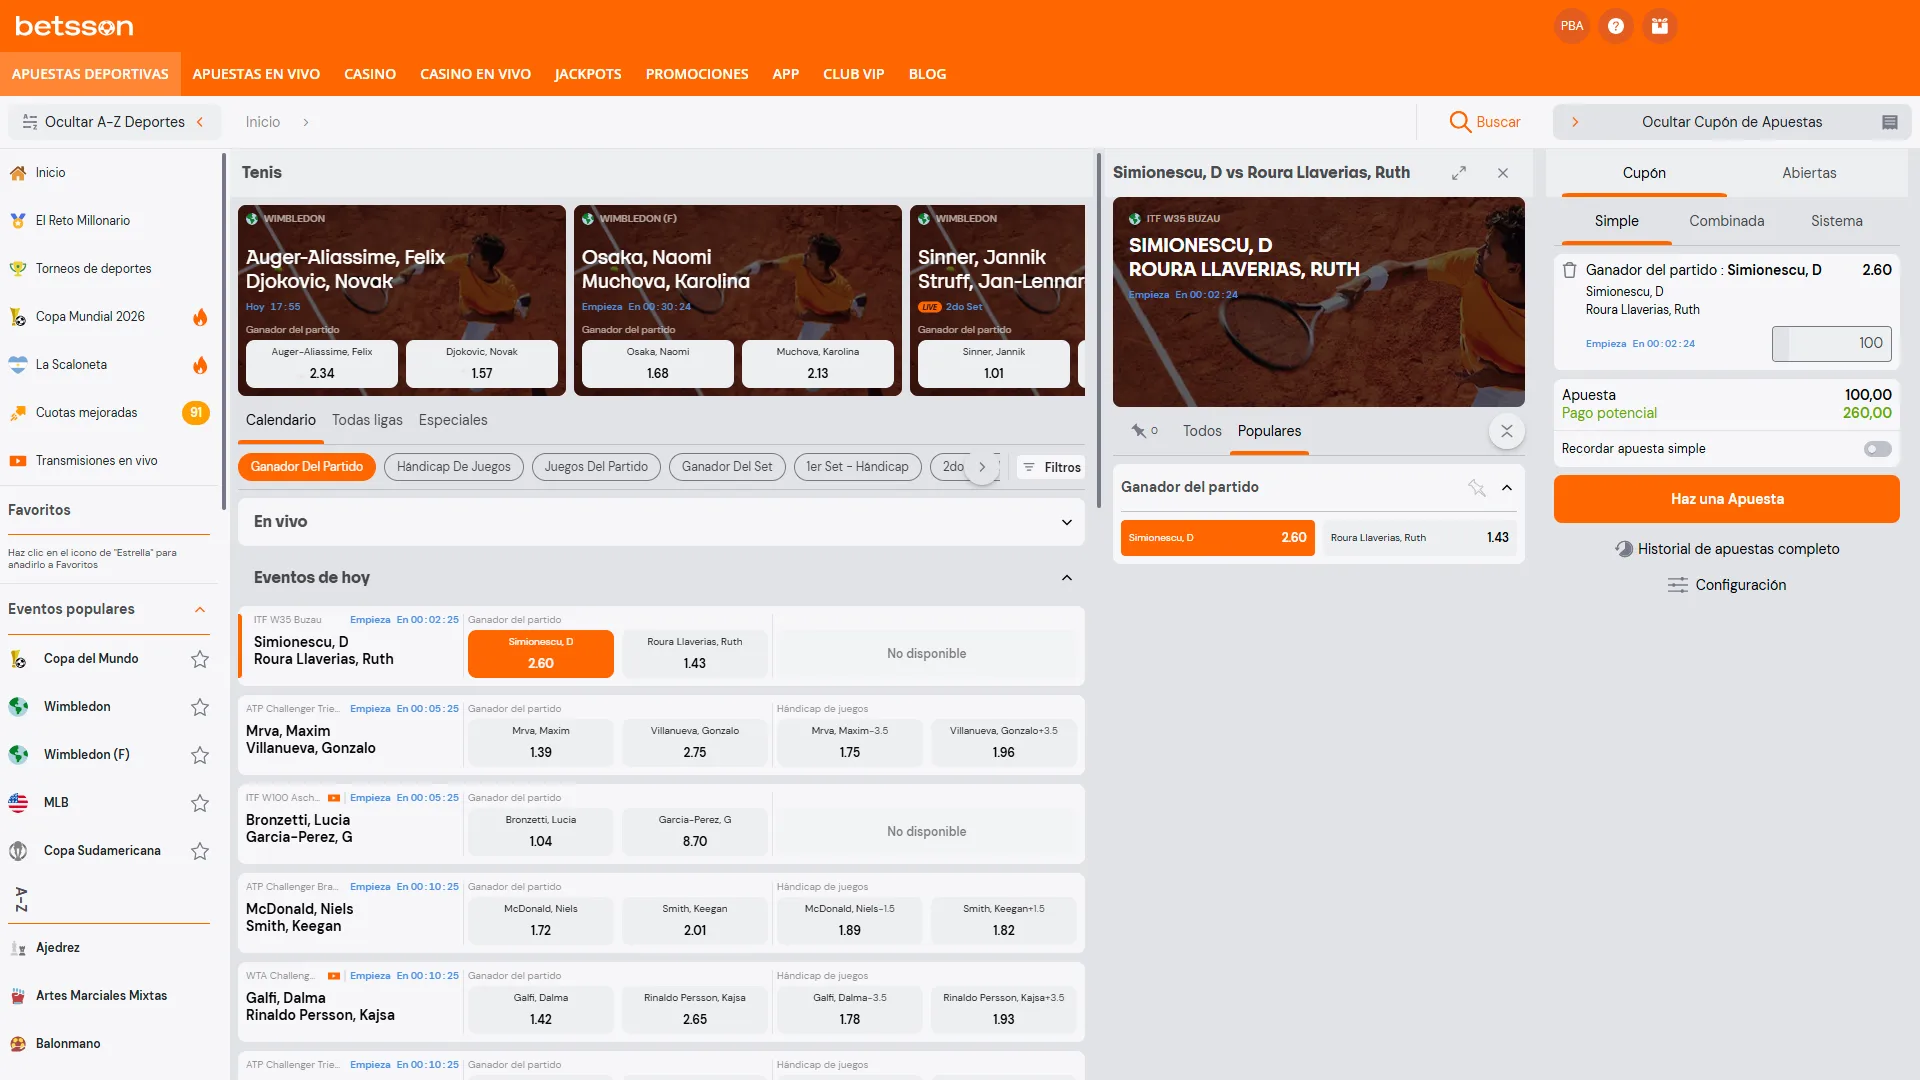Click the stake amount input field

(x=1831, y=343)
